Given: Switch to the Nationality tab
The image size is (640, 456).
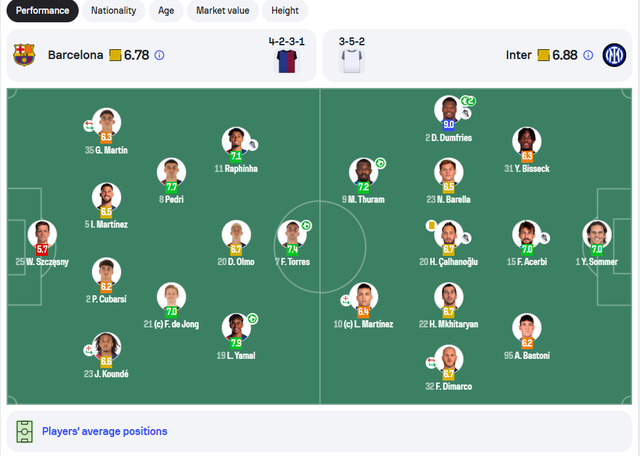Looking at the screenshot, I should pyautogui.click(x=113, y=11).
